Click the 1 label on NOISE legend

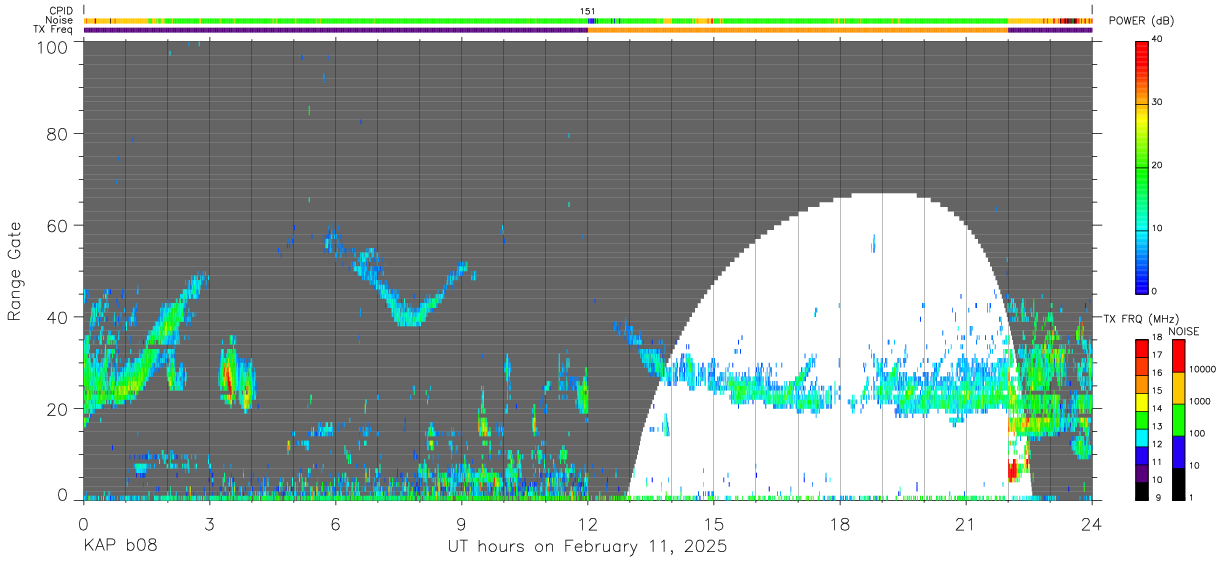(x=1191, y=497)
